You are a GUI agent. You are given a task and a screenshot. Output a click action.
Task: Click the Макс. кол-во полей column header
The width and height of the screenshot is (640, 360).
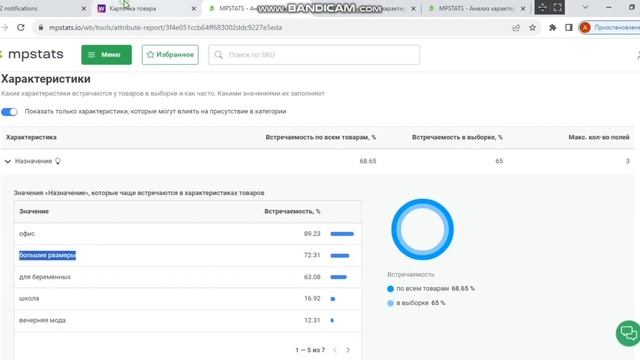(x=599, y=138)
